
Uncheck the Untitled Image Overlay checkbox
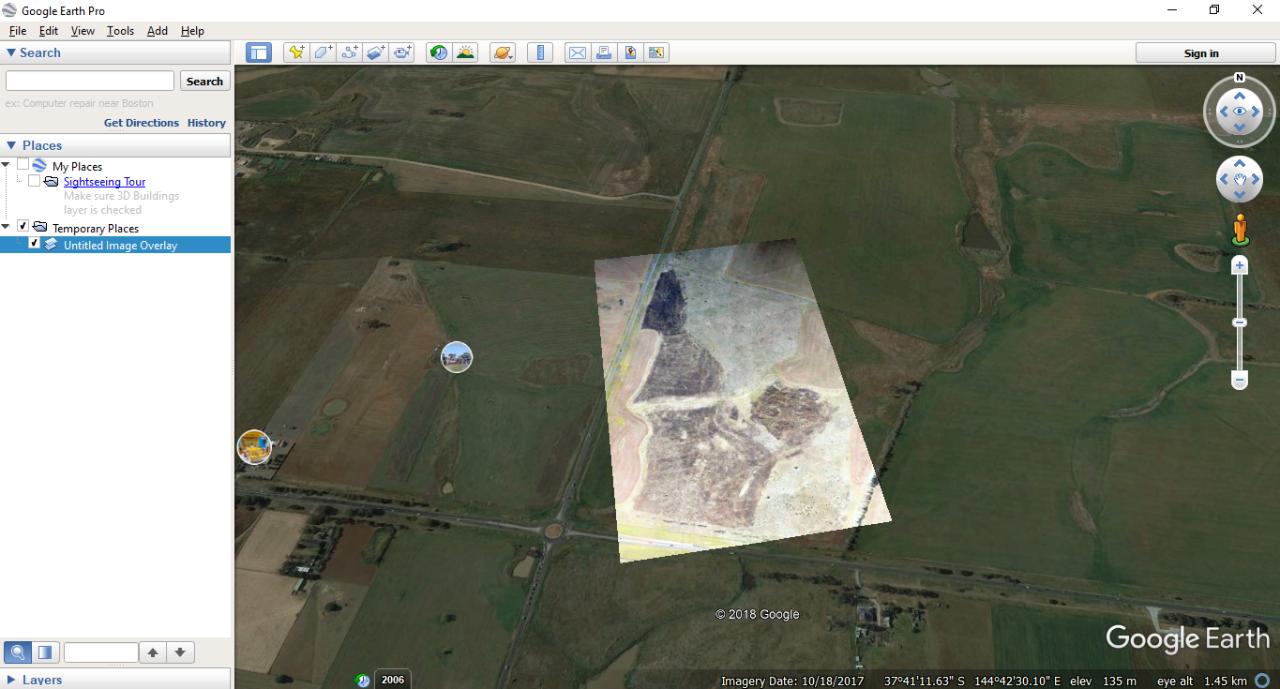pyautogui.click(x=35, y=244)
